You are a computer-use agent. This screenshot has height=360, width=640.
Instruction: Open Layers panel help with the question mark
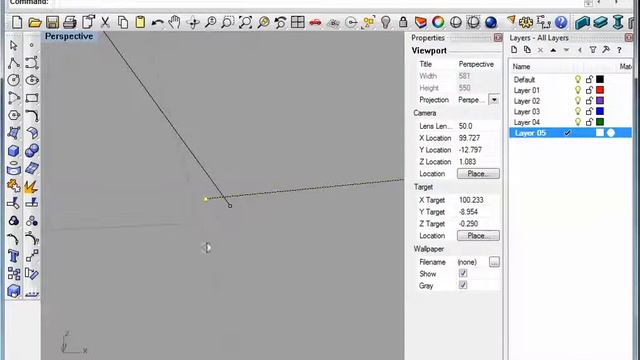pos(619,50)
